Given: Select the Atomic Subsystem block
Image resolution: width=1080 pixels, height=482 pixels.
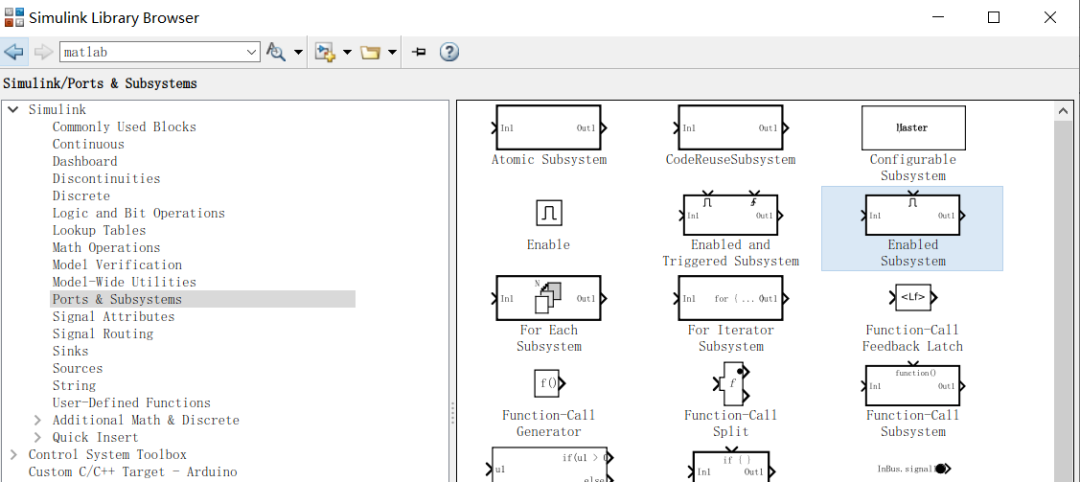Looking at the screenshot, I should (548, 127).
